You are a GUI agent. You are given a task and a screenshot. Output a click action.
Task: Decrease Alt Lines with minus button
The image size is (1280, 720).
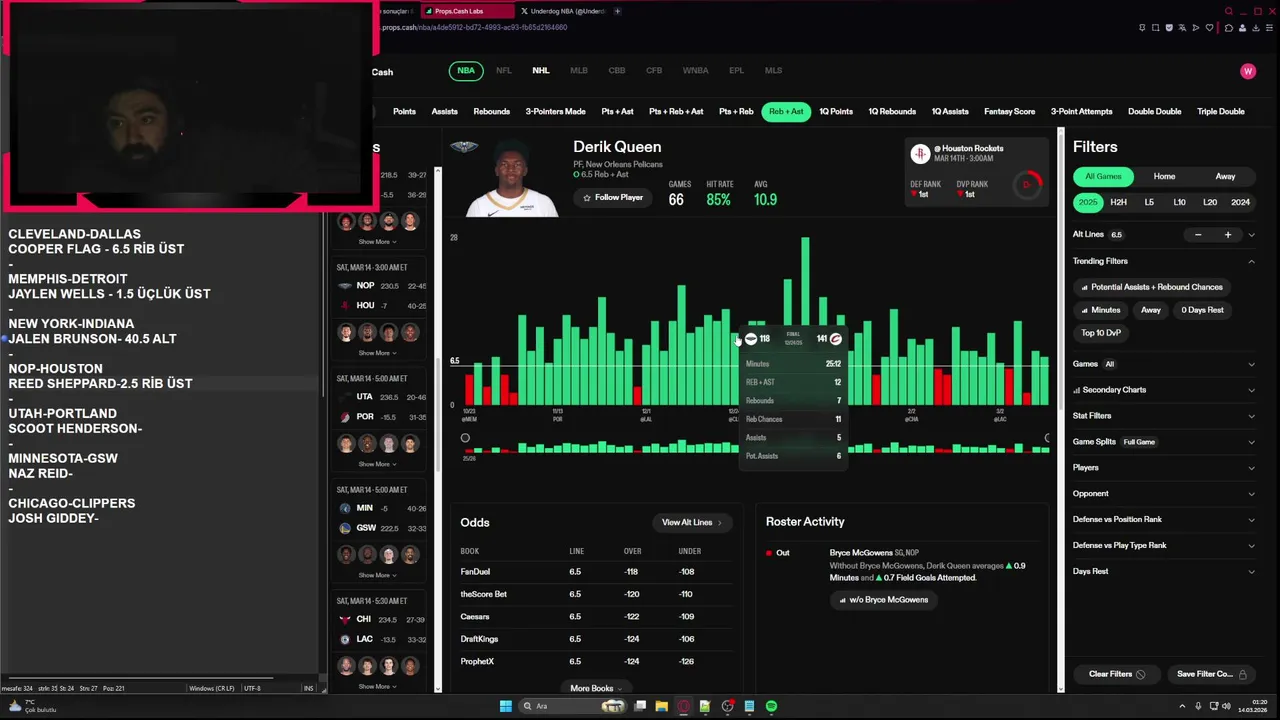(1198, 235)
